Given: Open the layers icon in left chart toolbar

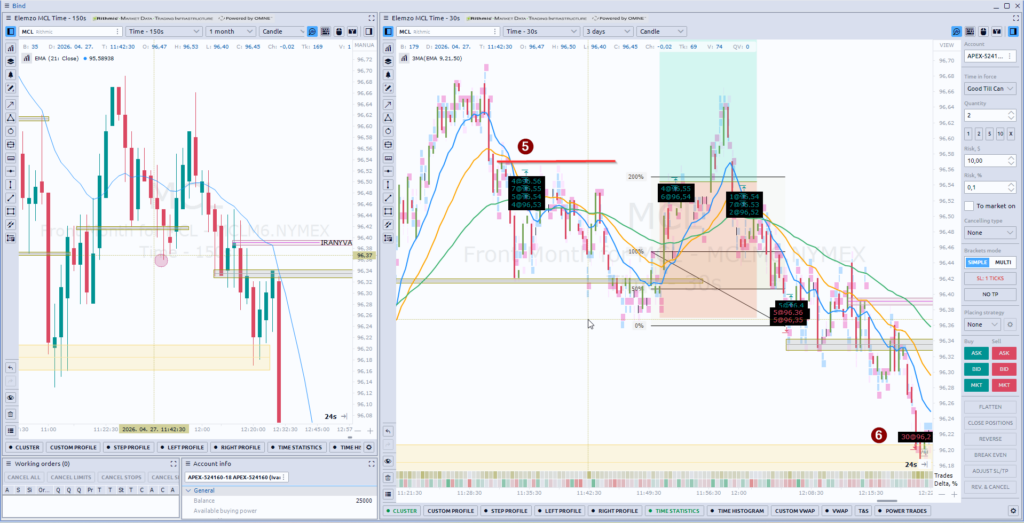Looking at the screenshot, I should (x=10, y=61).
